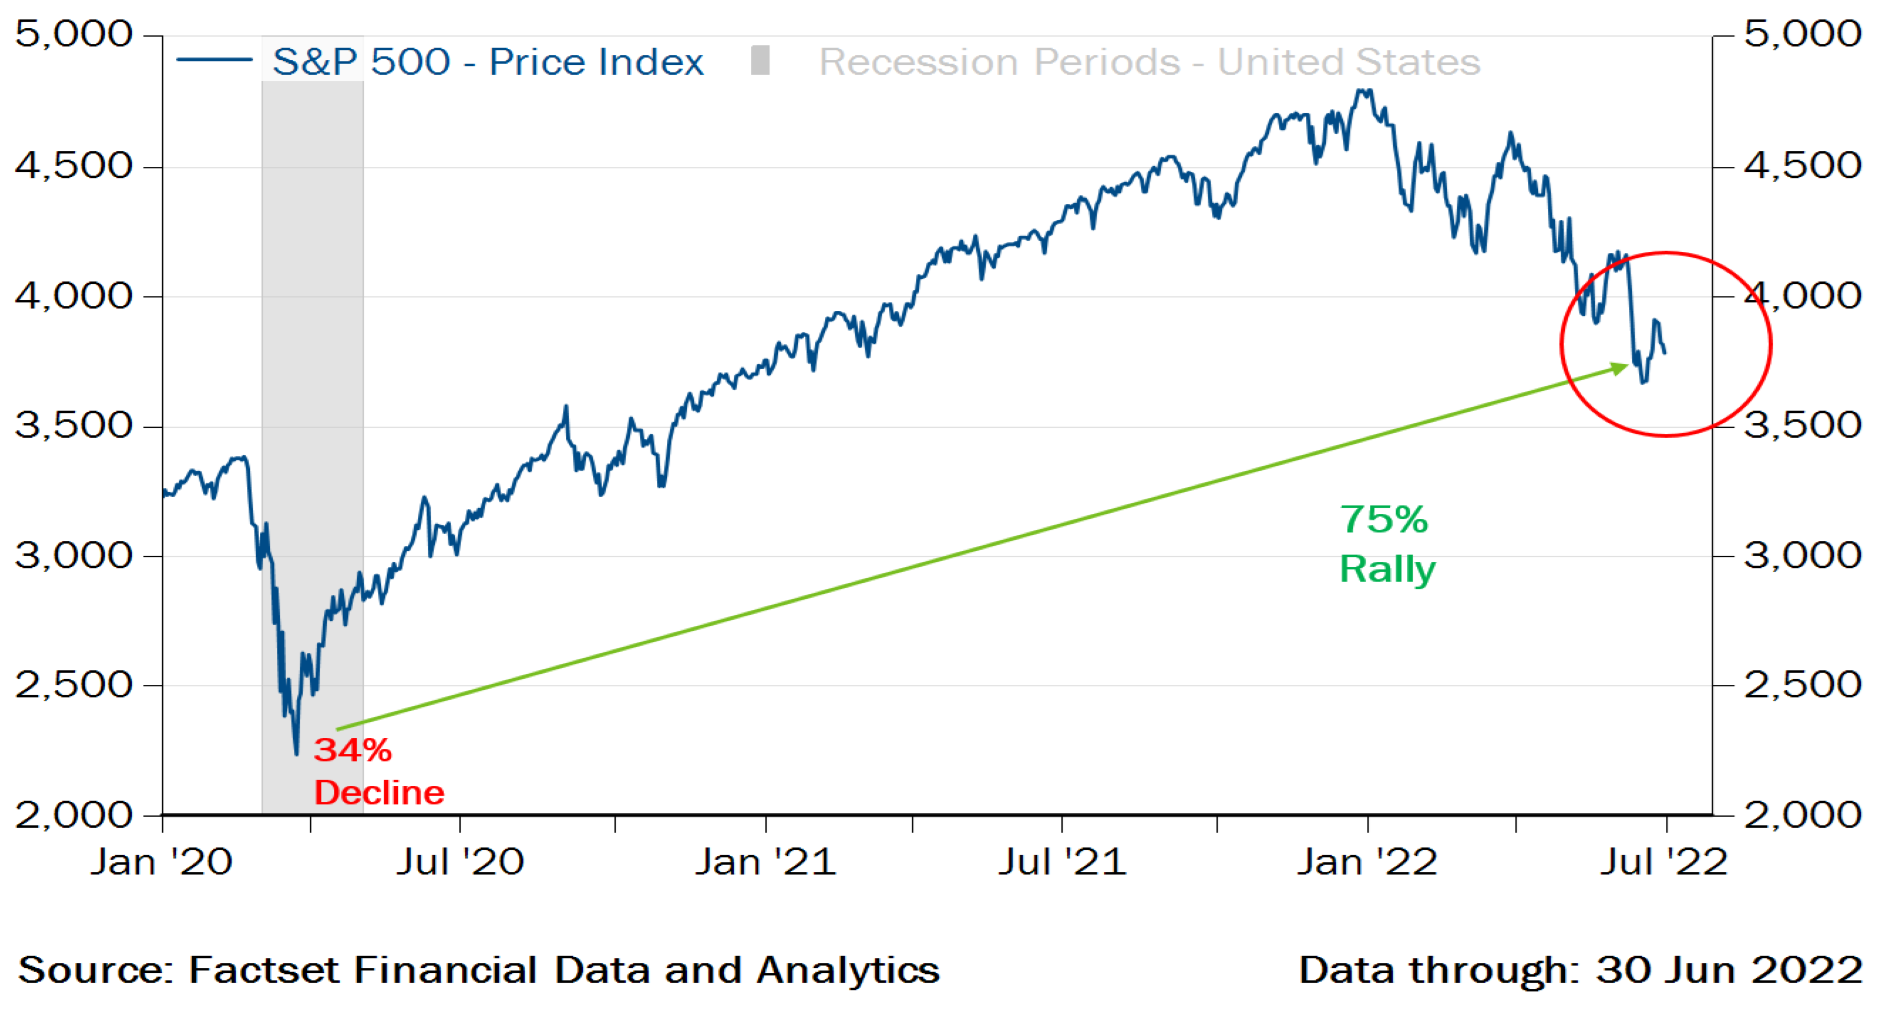The image size is (1880, 1020).
Task: Click the Jan '21 x-axis label
Action: pyautogui.click(x=765, y=862)
